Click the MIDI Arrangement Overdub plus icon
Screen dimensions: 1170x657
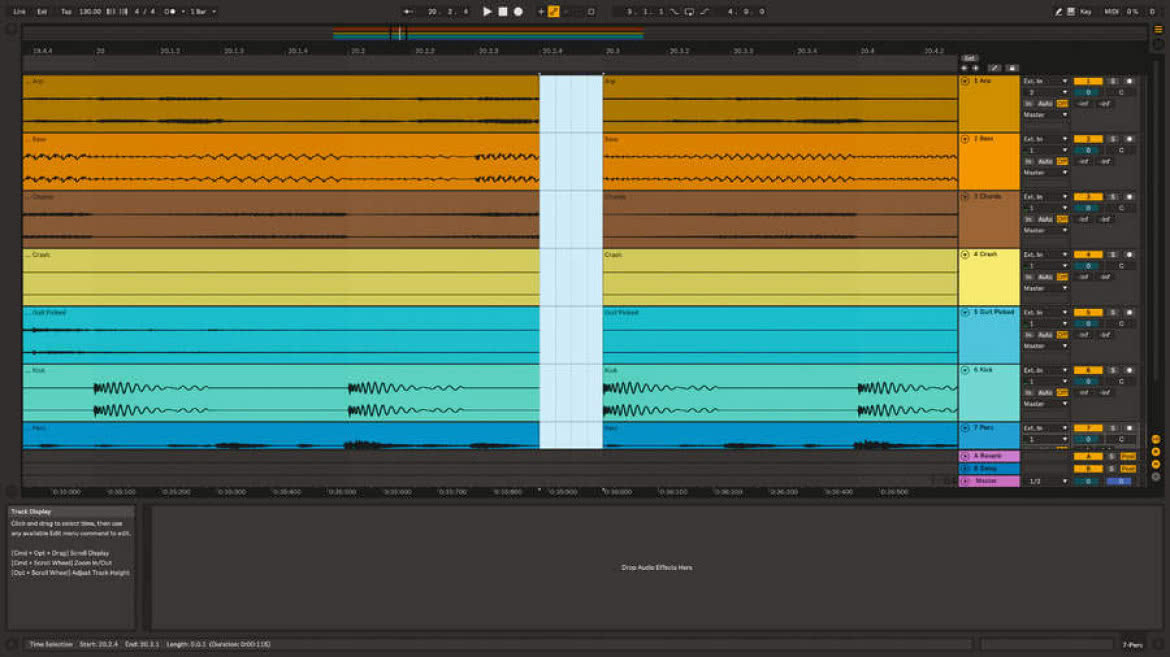click(x=541, y=11)
